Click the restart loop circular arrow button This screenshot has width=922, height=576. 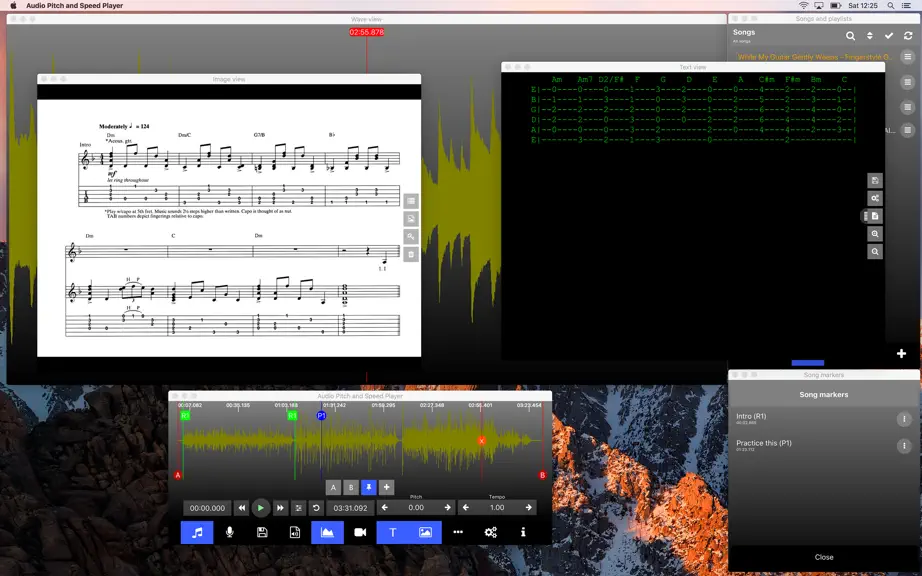coord(316,508)
